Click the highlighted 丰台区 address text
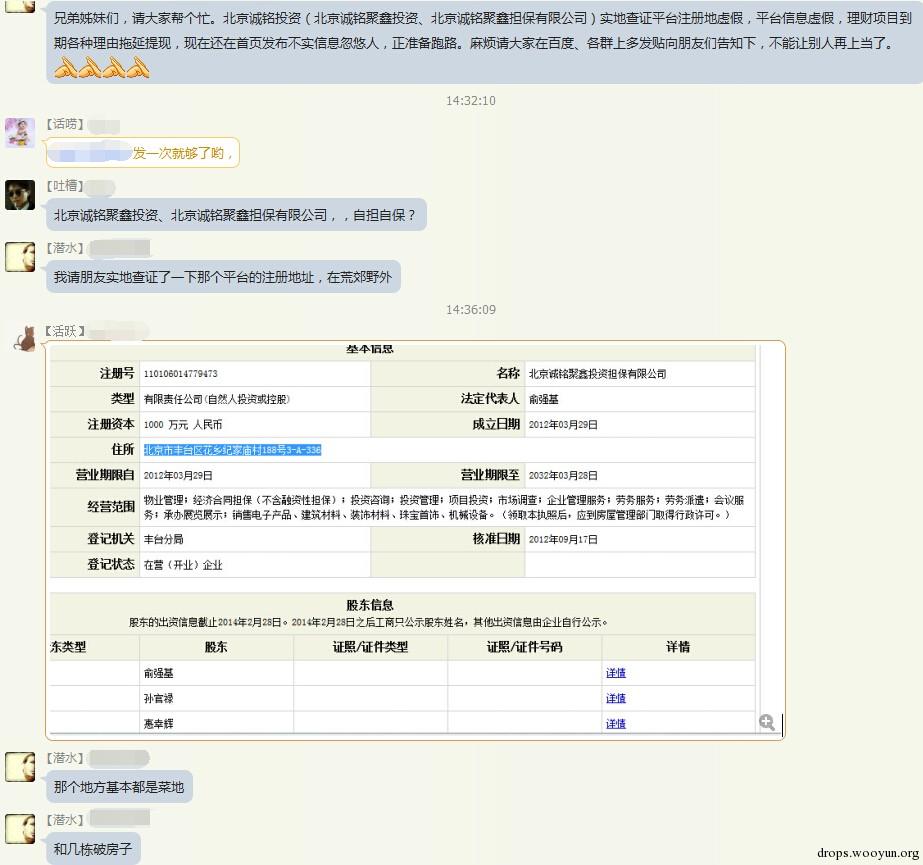923x865 pixels. [232, 450]
